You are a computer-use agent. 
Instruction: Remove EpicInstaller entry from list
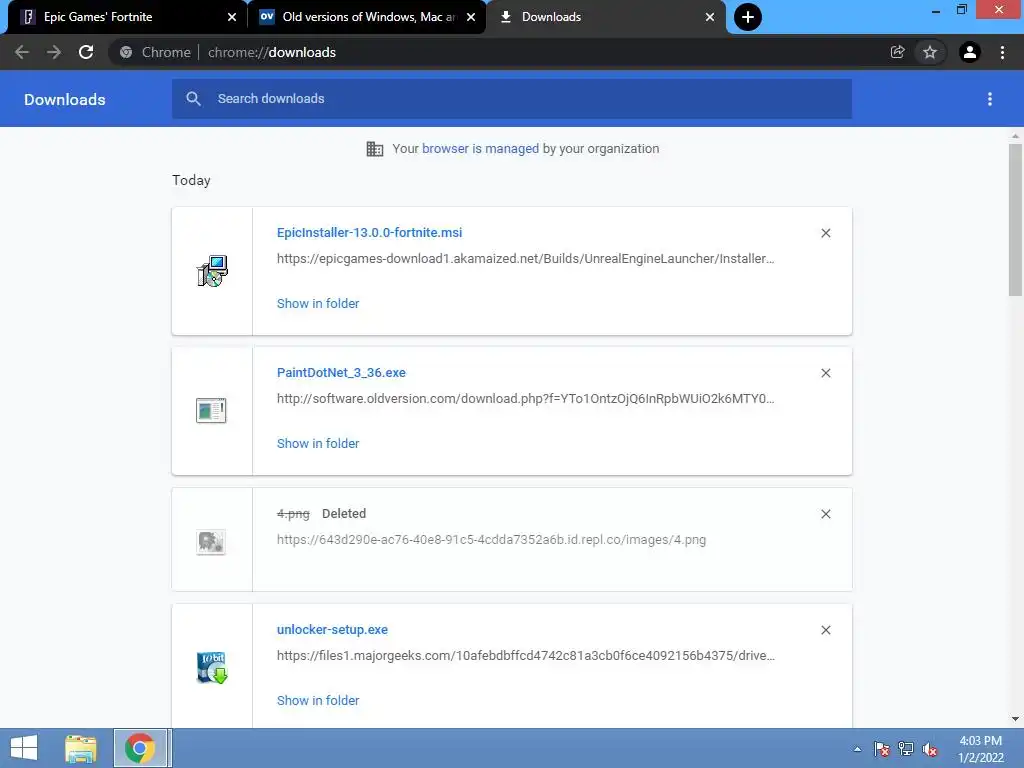[x=825, y=233]
